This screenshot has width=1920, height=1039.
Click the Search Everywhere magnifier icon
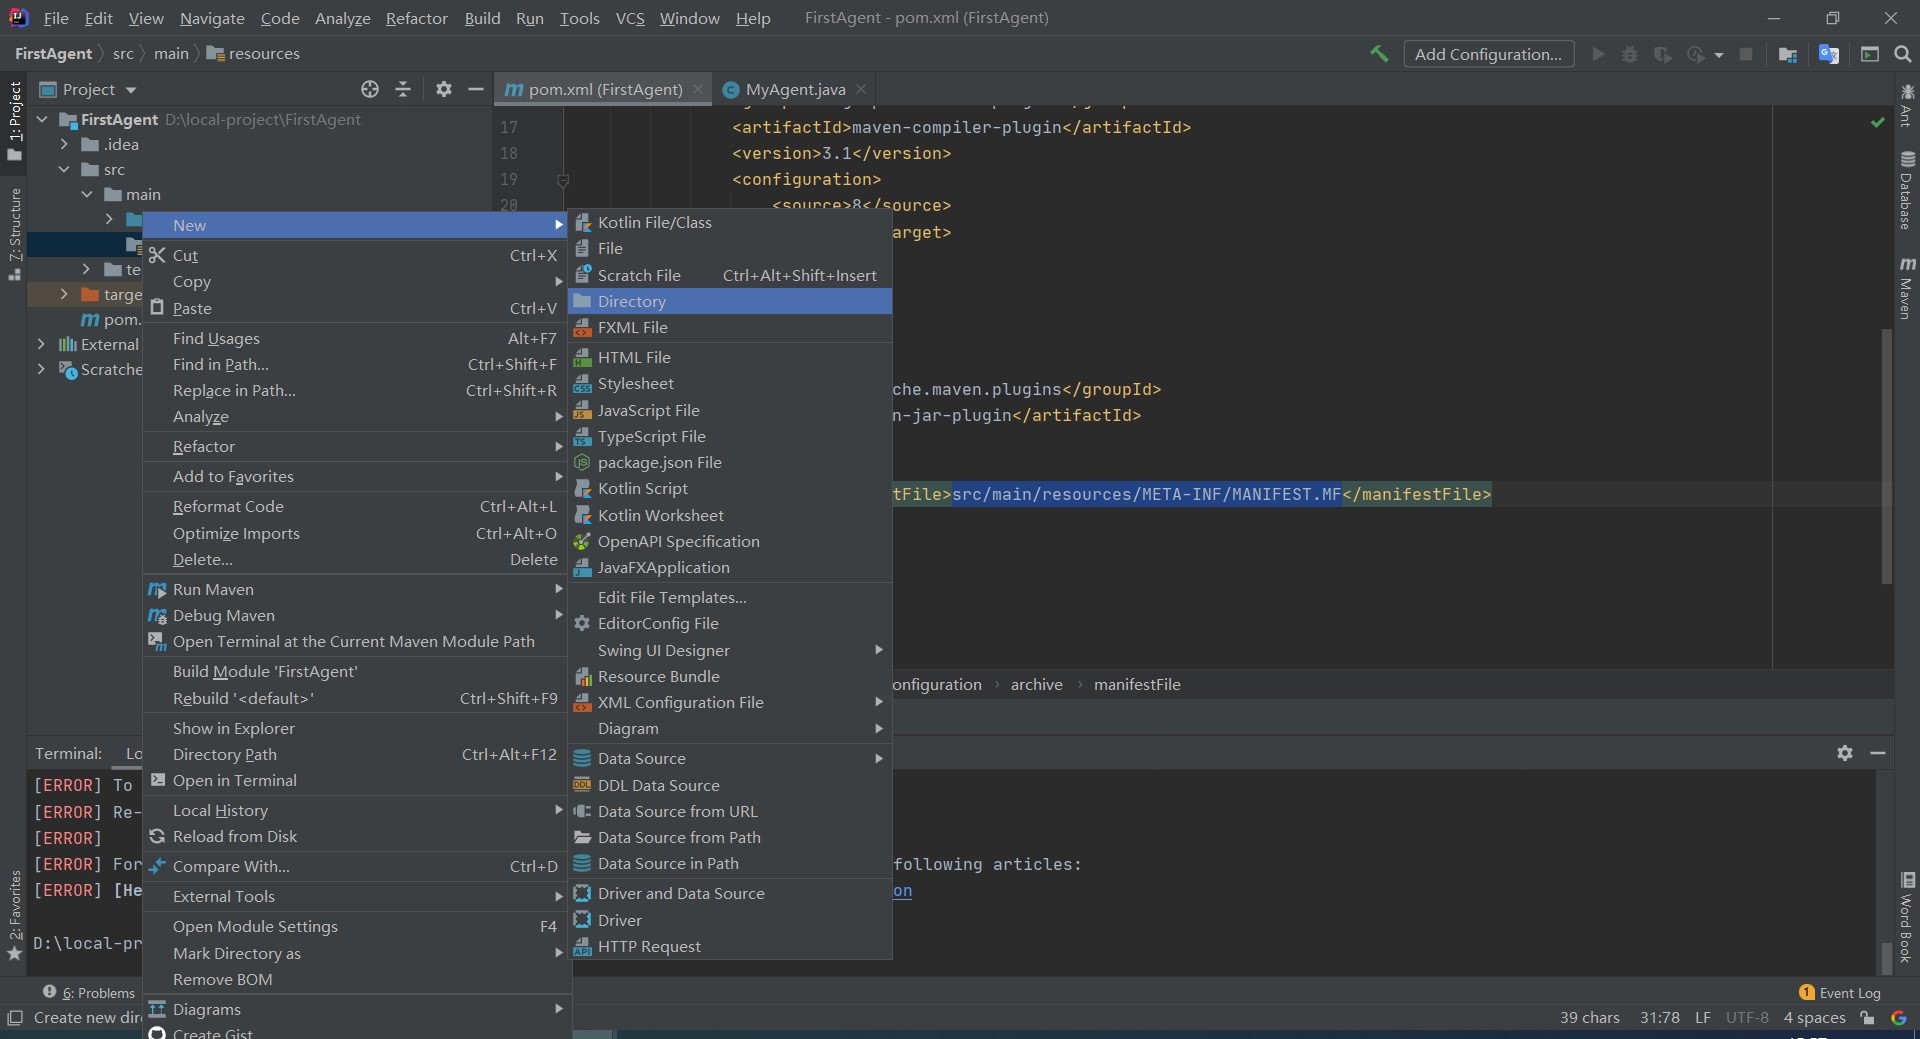(x=1903, y=54)
